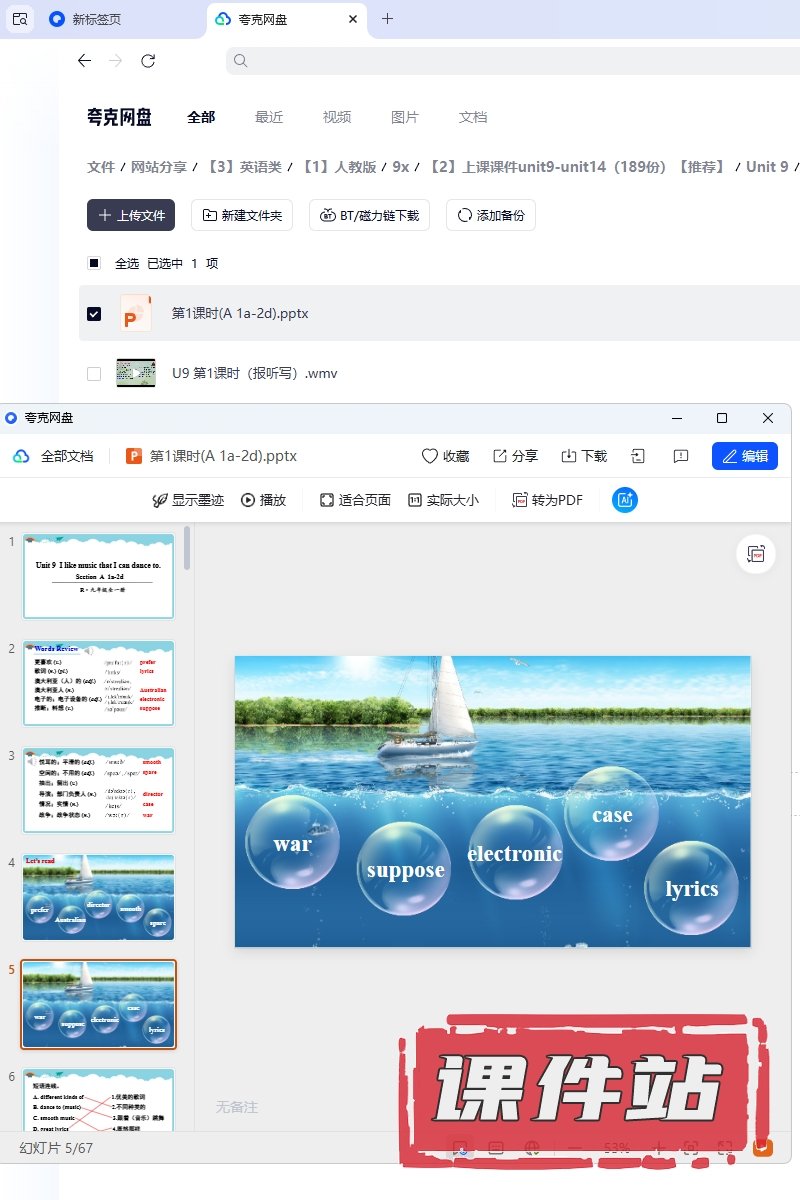This screenshot has width=800, height=1200.
Task: Click the 收藏 favorite heart icon
Action: (x=430, y=456)
